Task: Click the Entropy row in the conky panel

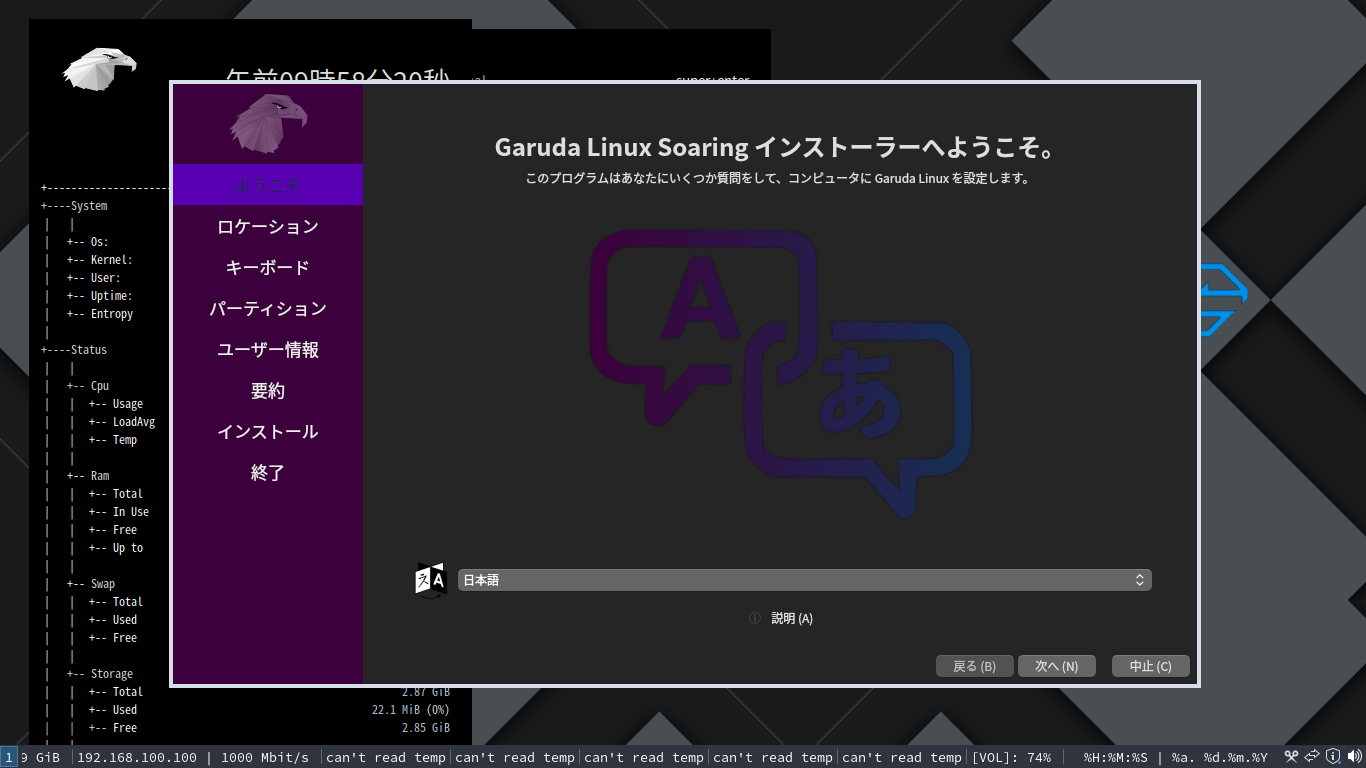Action: [100, 314]
